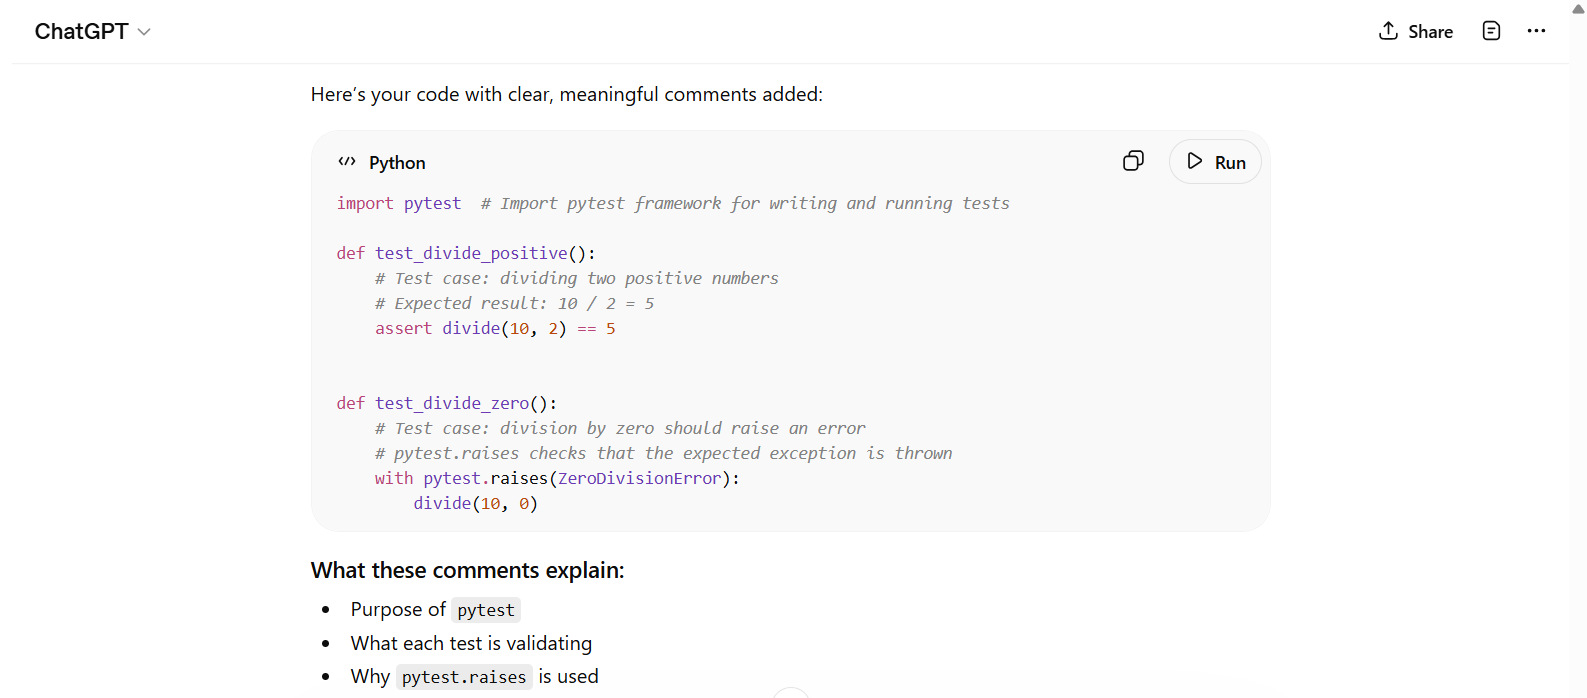Copy the Python code block

tap(1133, 161)
